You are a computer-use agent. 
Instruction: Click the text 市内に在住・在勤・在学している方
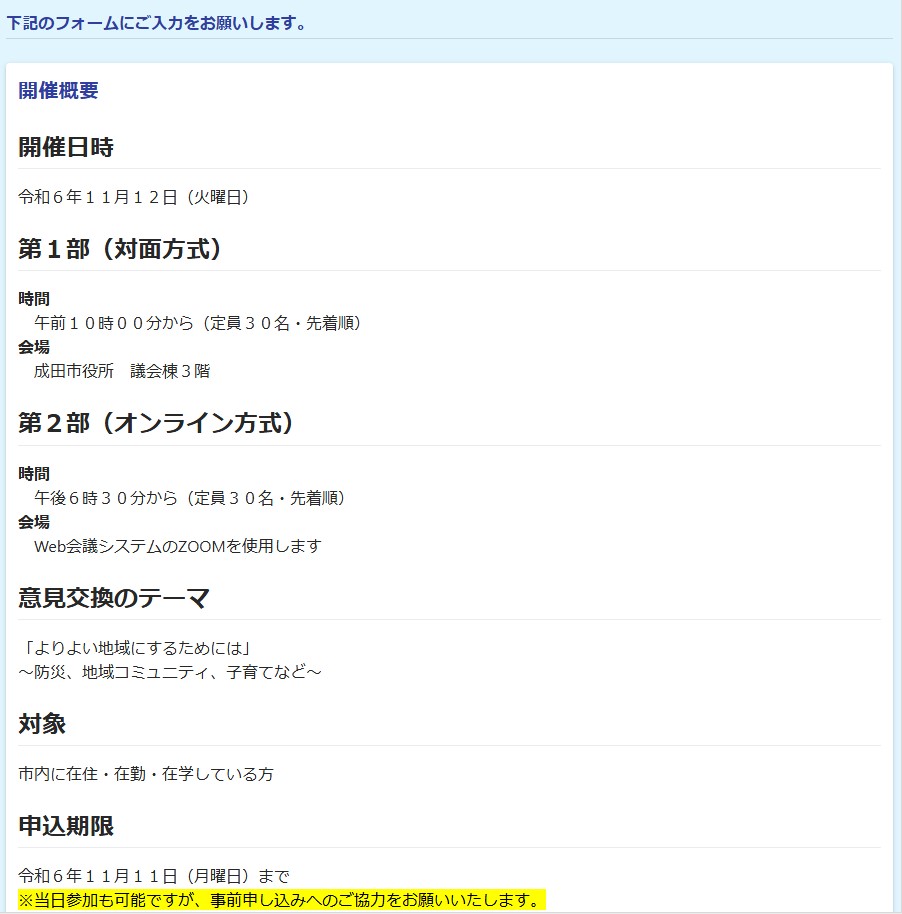coord(146,774)
